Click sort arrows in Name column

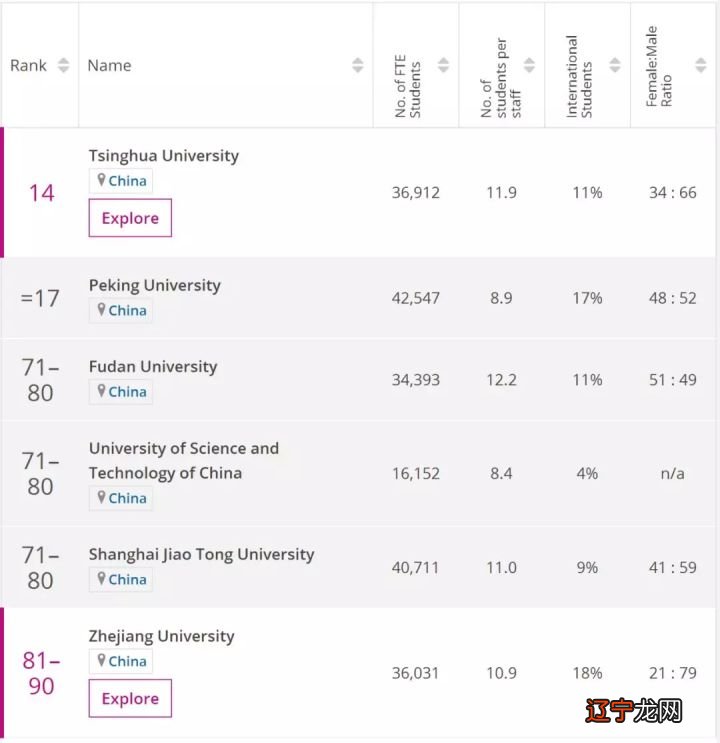point(358,66)
